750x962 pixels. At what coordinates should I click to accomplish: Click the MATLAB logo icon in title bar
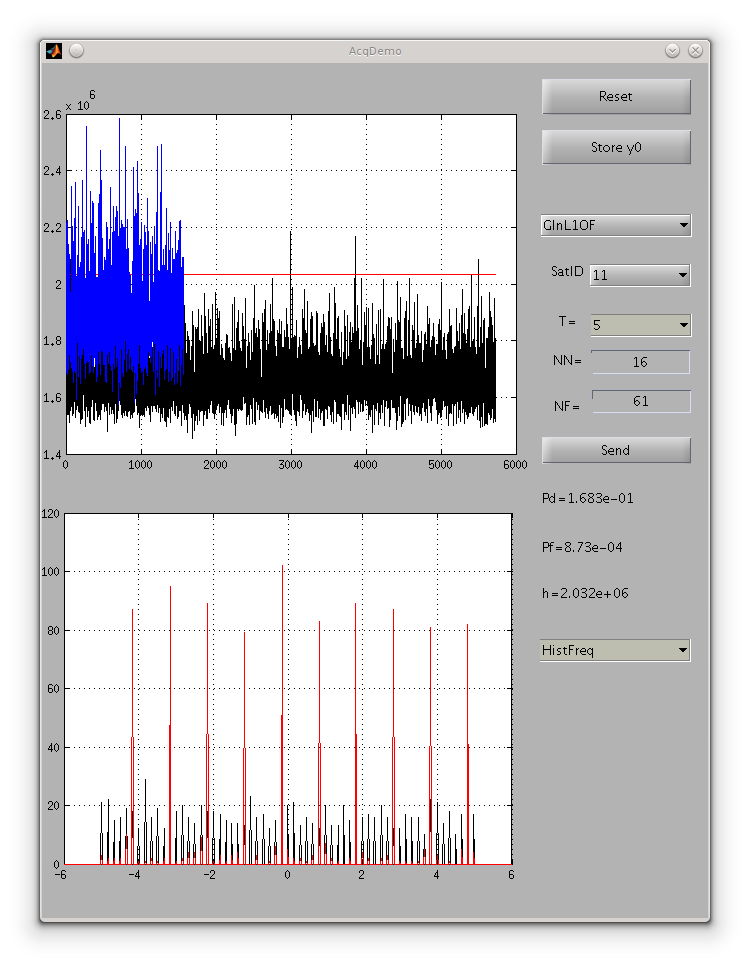coord(54,51)
